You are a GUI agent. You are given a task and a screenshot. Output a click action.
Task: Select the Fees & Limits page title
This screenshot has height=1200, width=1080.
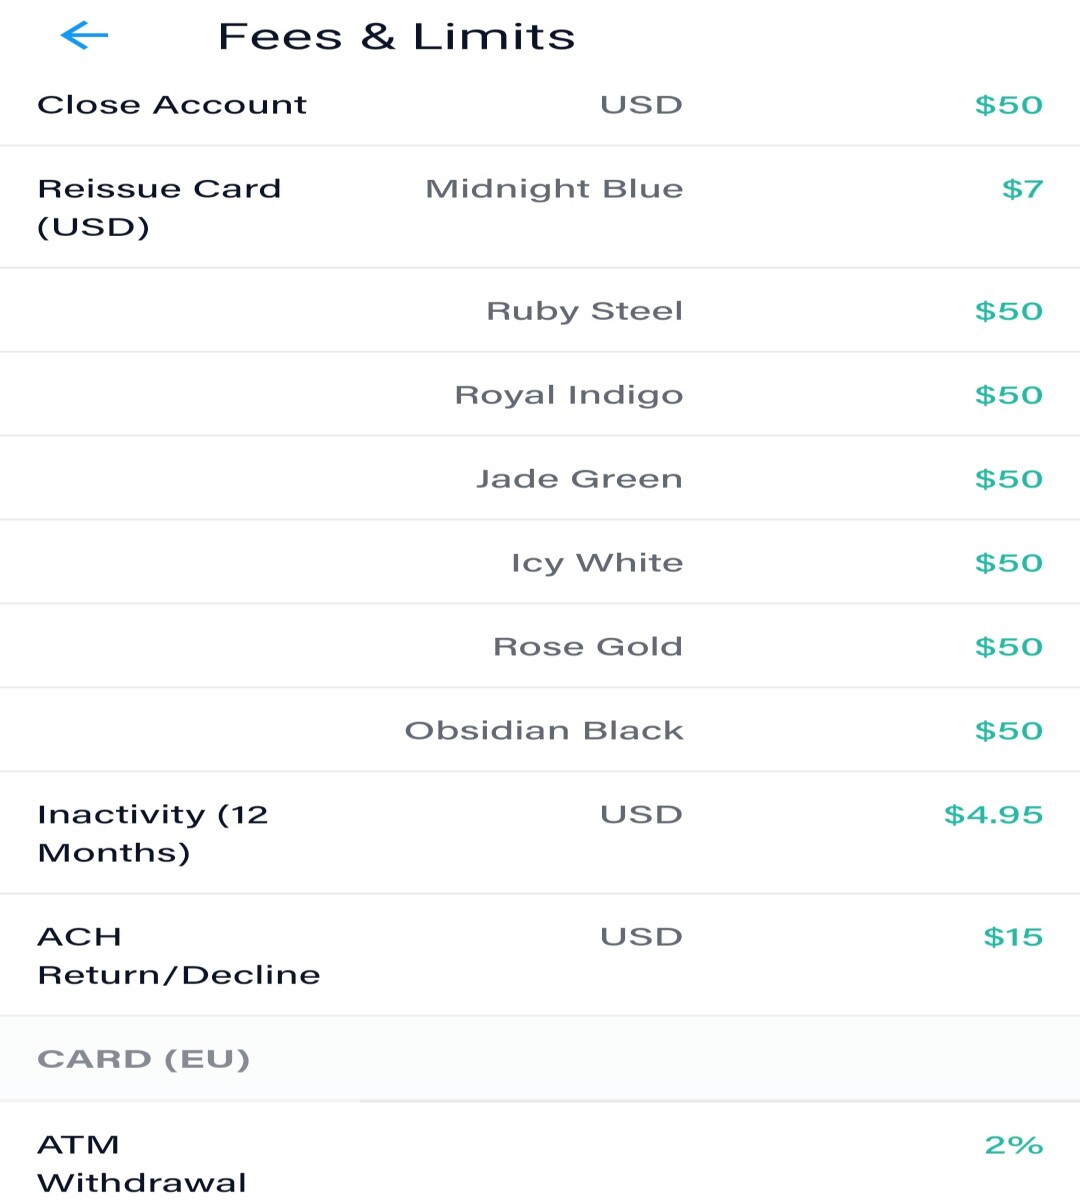click(x=396, y=37)
